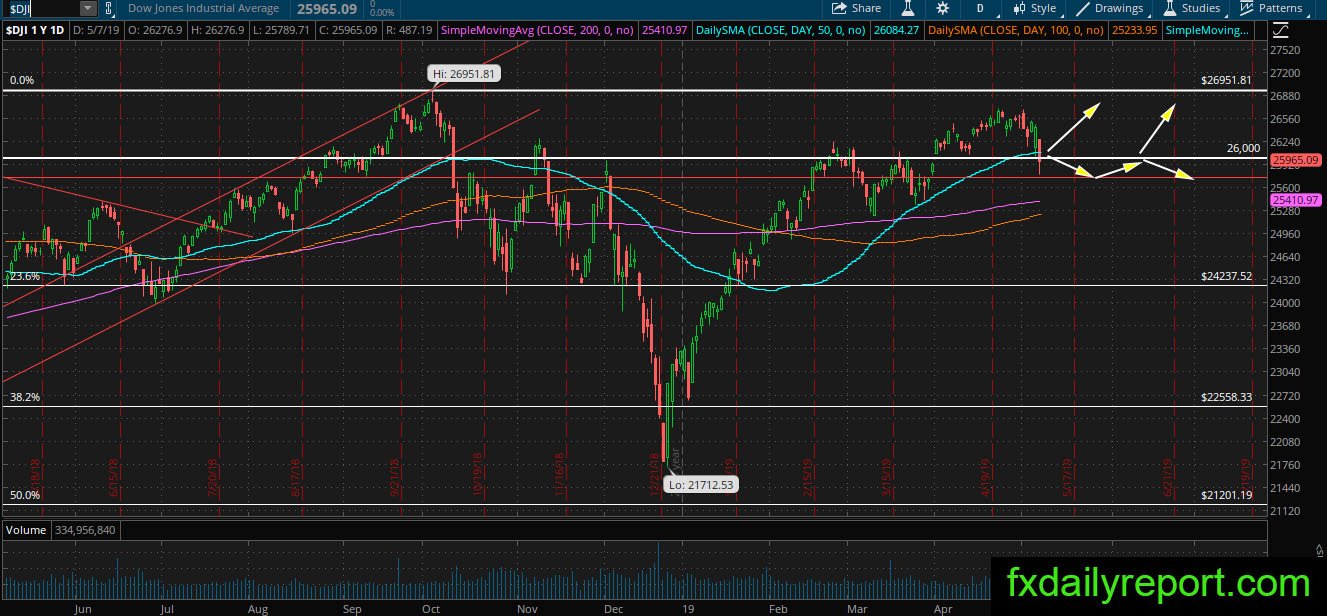Click the 25965.09 last price axis tag
The height and width of the screenshot is (616, 1327).
click(x=1295, y=159)
